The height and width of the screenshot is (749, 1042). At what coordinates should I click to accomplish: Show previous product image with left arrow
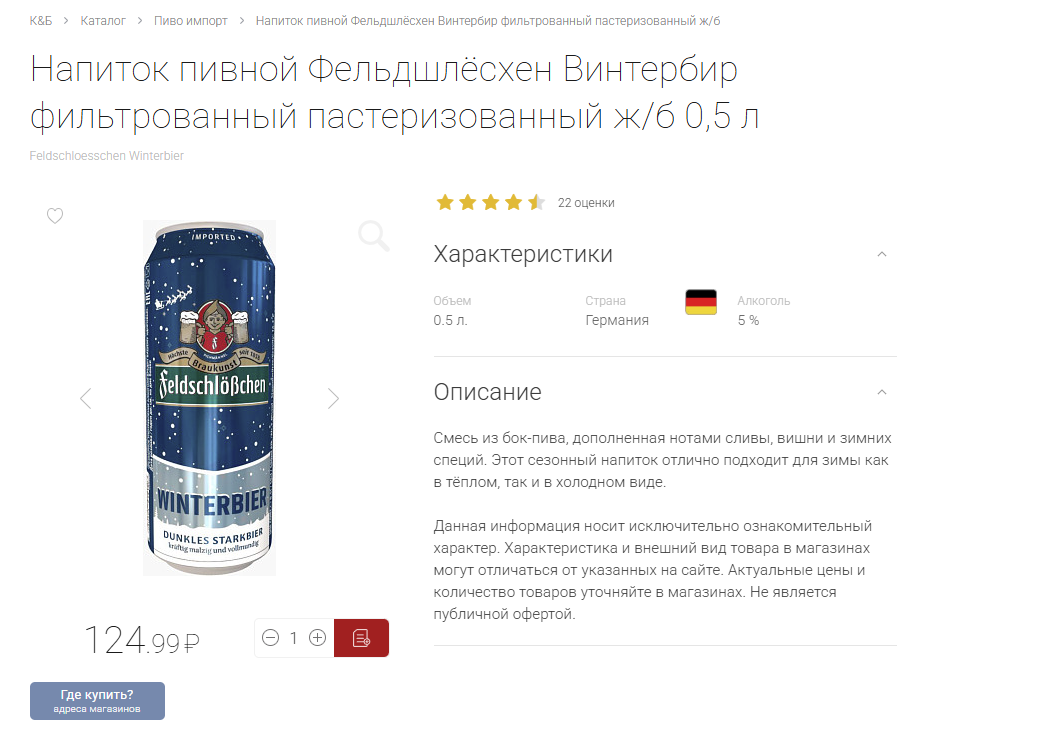[x=86, y=398]
